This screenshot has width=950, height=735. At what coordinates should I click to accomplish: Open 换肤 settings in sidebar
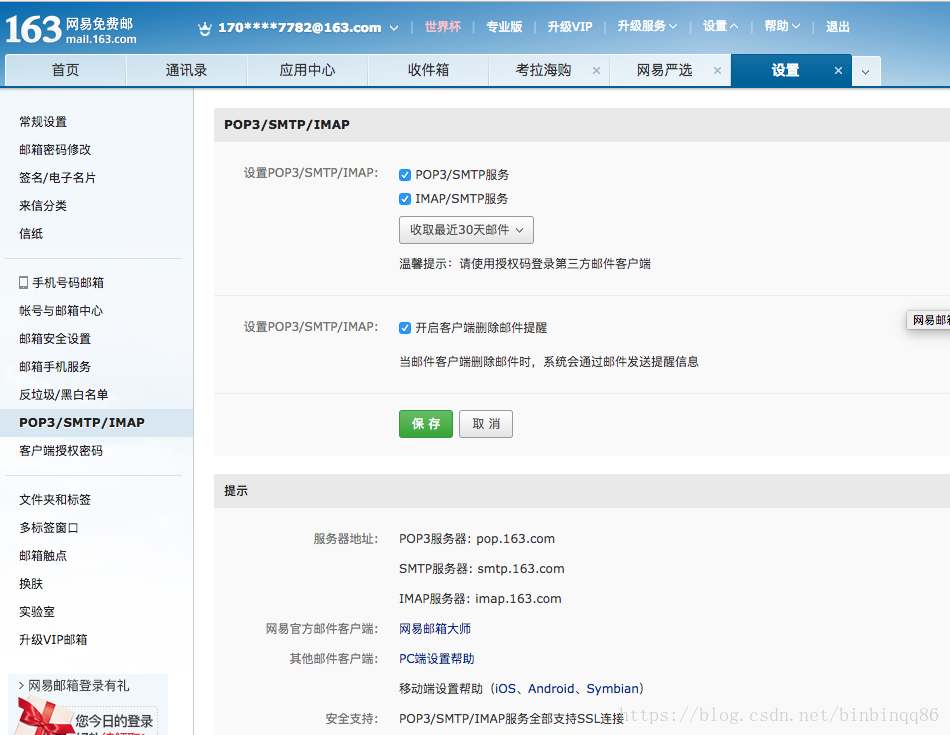pos(31,584)
